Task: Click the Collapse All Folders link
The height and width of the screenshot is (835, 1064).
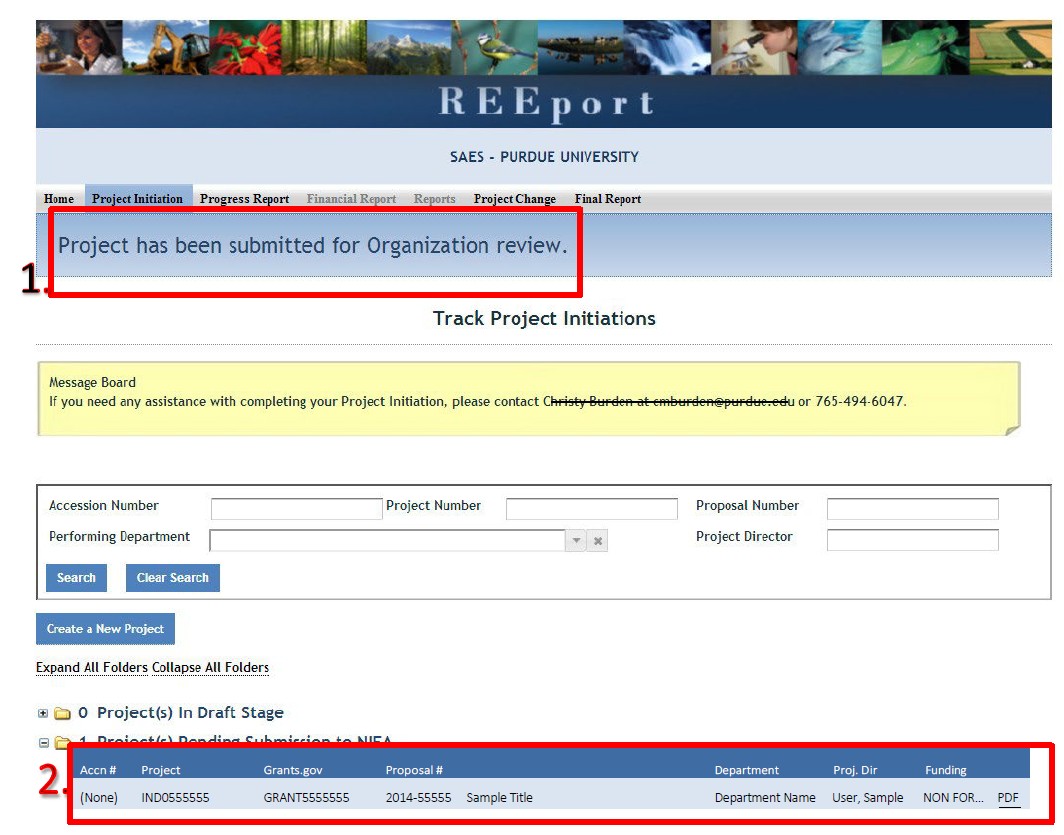Action: coord(210,667)
